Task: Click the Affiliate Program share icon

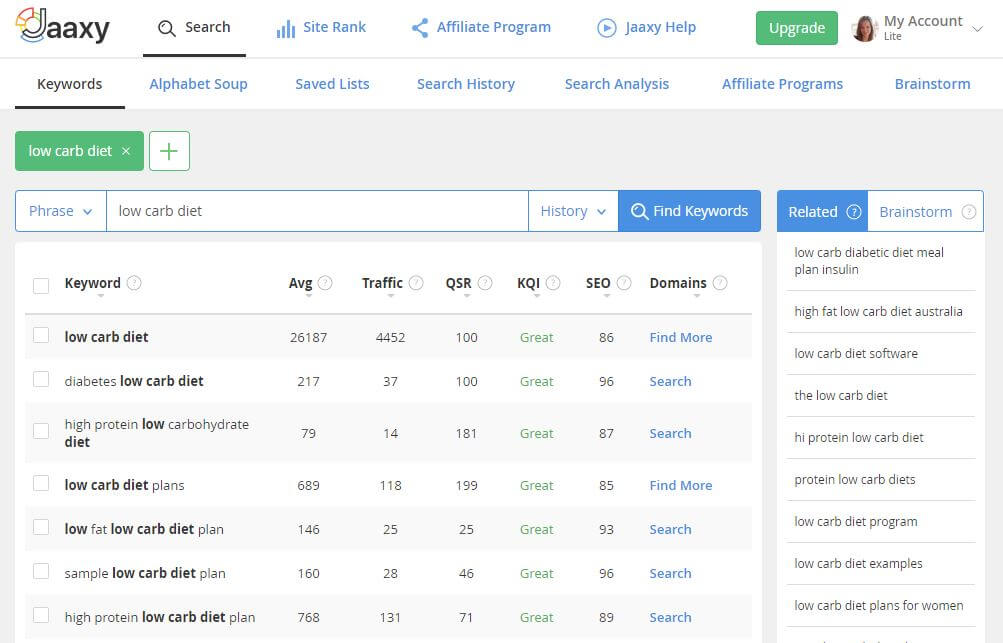Action: 420,28
